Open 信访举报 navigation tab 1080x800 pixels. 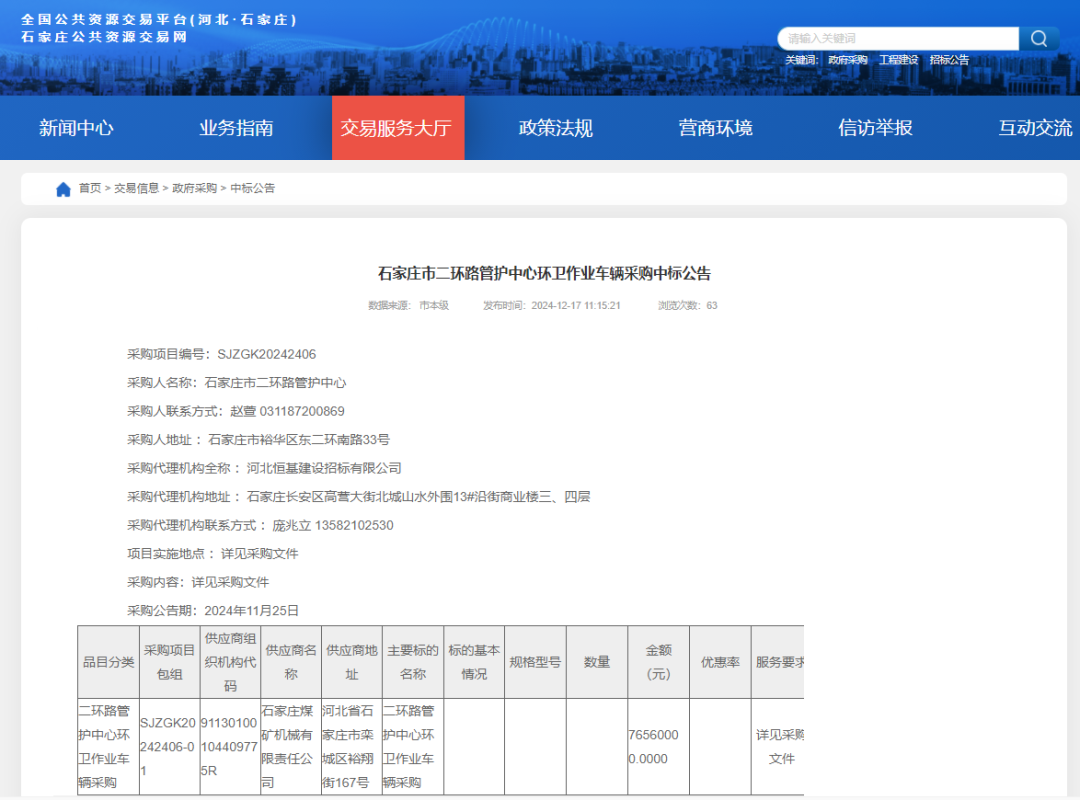875,128
